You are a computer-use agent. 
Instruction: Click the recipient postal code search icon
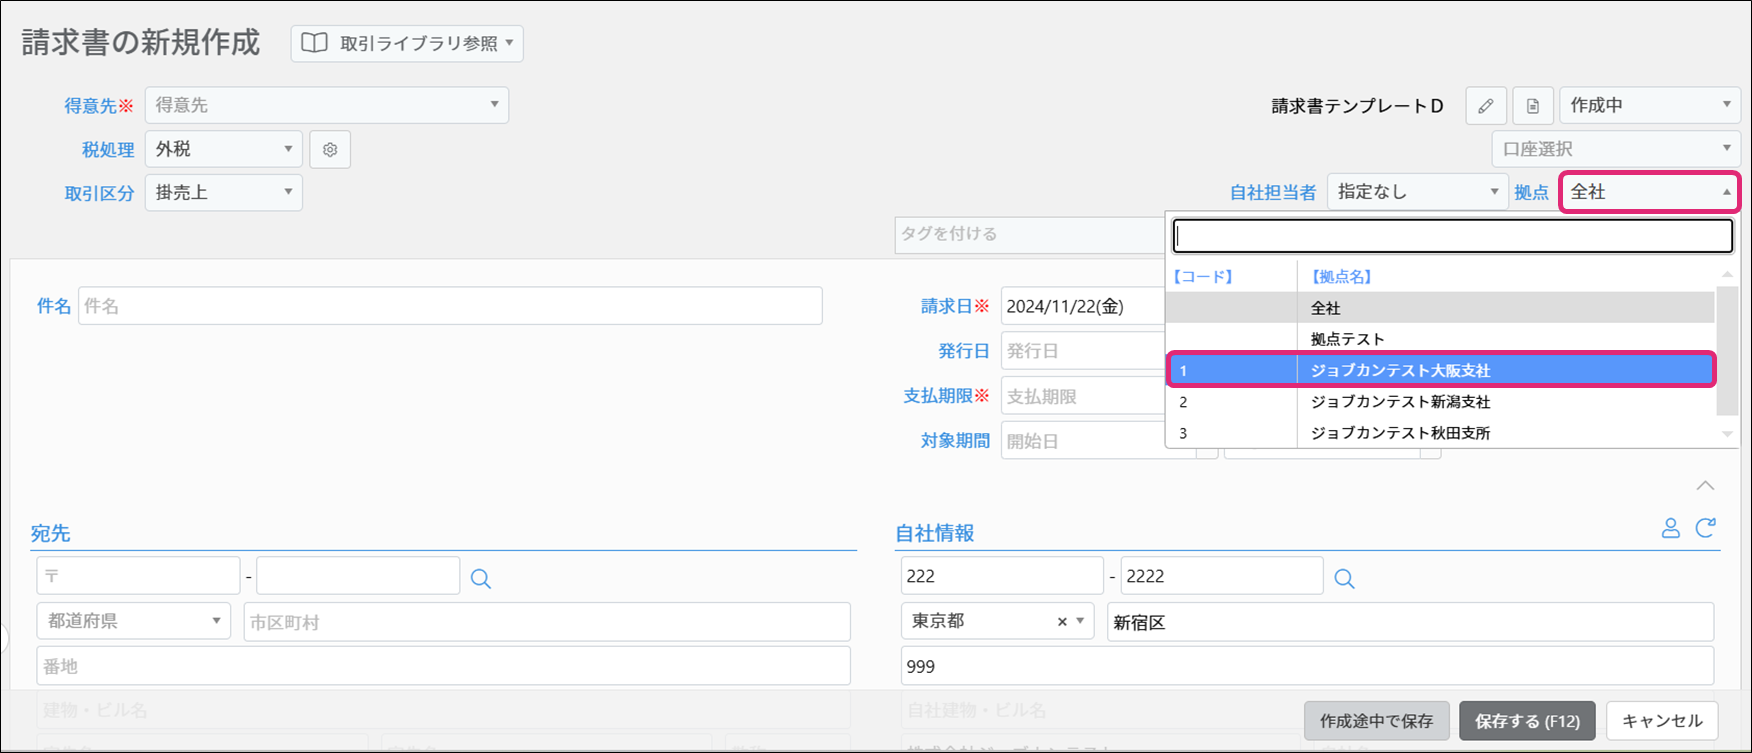pos(481,579)
